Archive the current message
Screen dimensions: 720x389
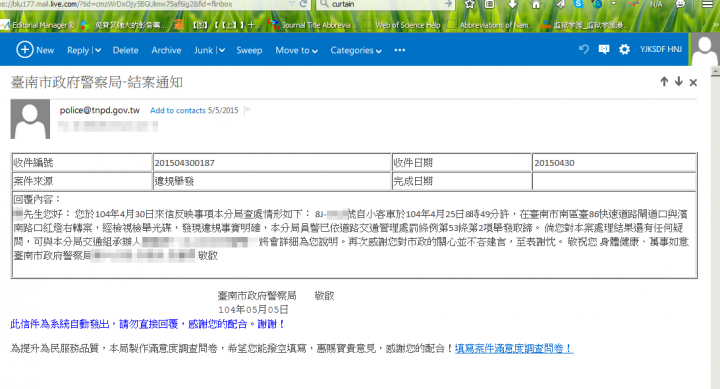pyautogui.click(x=166, y=50)
